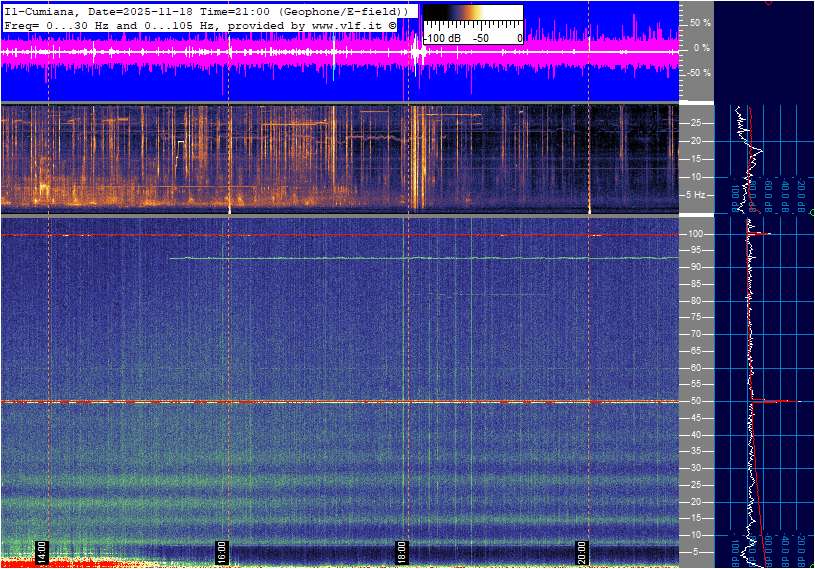Click the 16:00 time marker label
Screen dimensions: 815x569
tap(222, 553)
